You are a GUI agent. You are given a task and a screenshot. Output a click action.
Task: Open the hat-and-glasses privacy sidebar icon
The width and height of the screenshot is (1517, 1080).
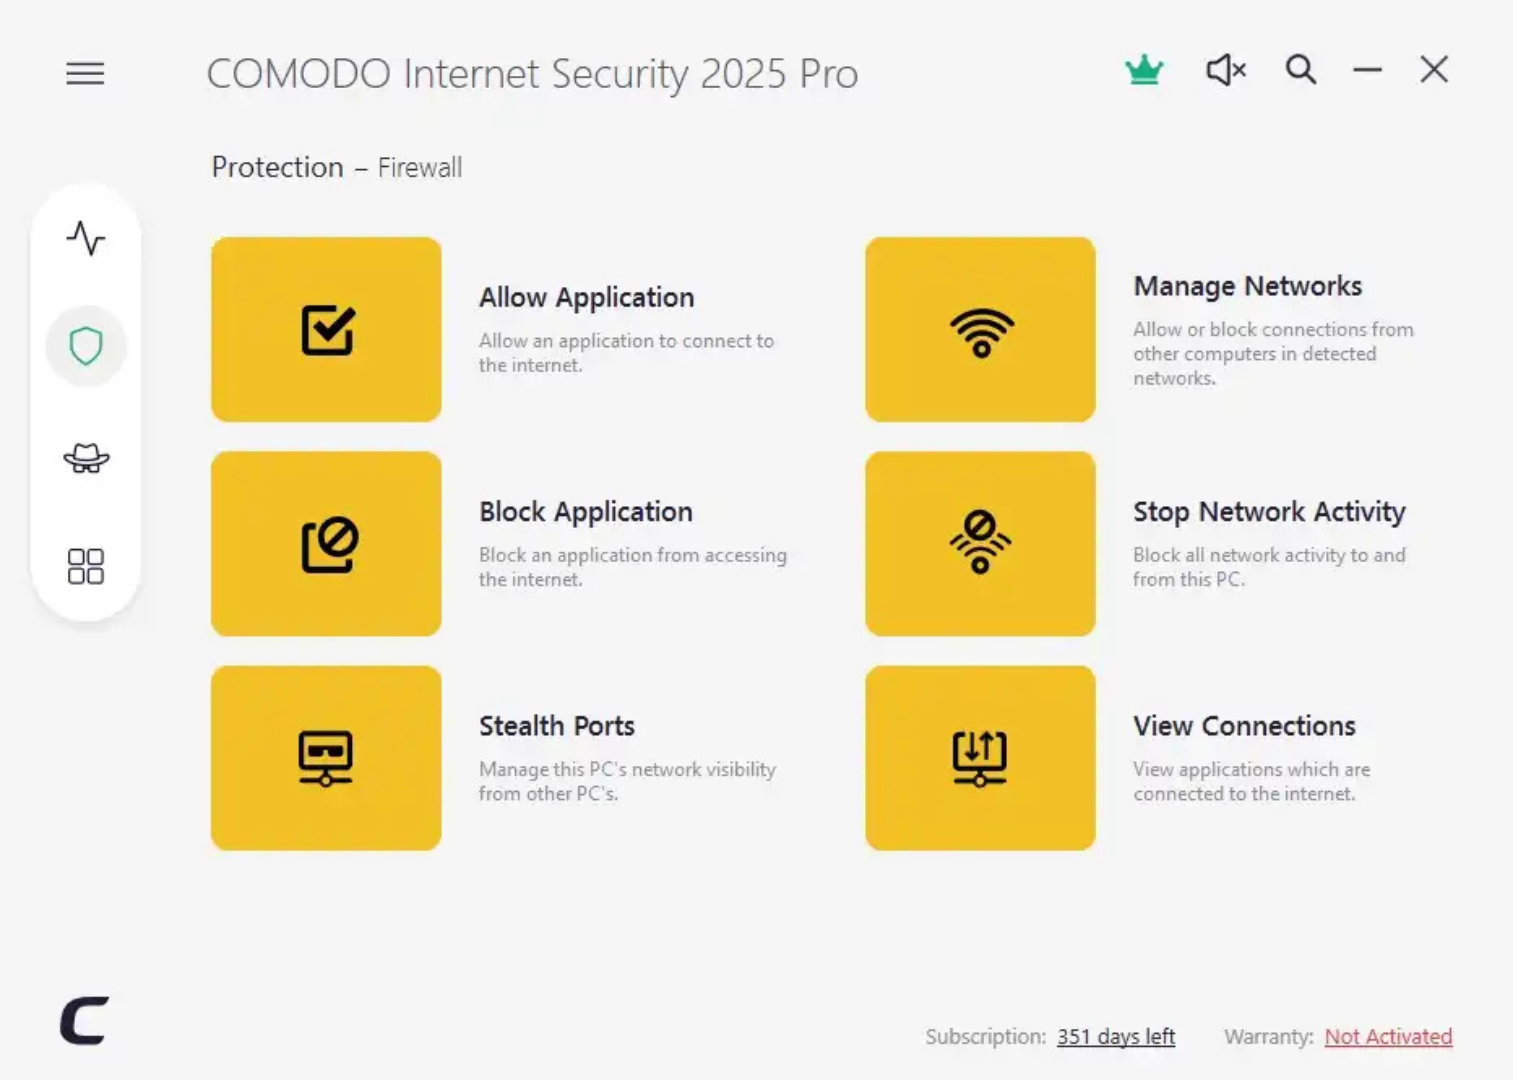86,458
